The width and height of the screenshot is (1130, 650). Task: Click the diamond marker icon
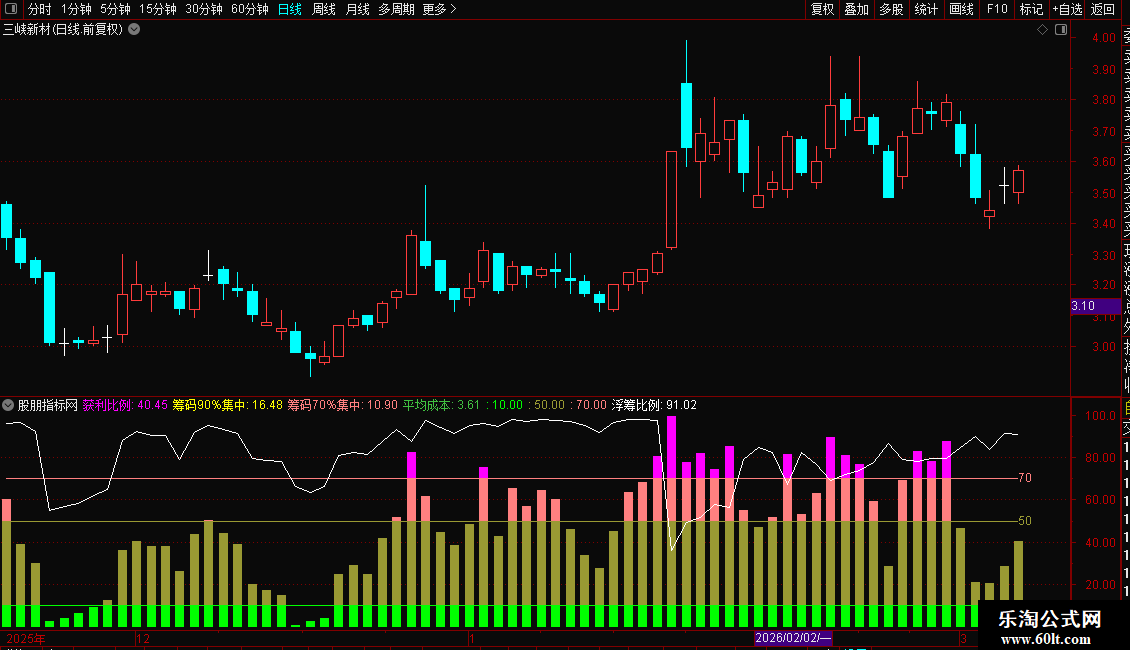1042,30
